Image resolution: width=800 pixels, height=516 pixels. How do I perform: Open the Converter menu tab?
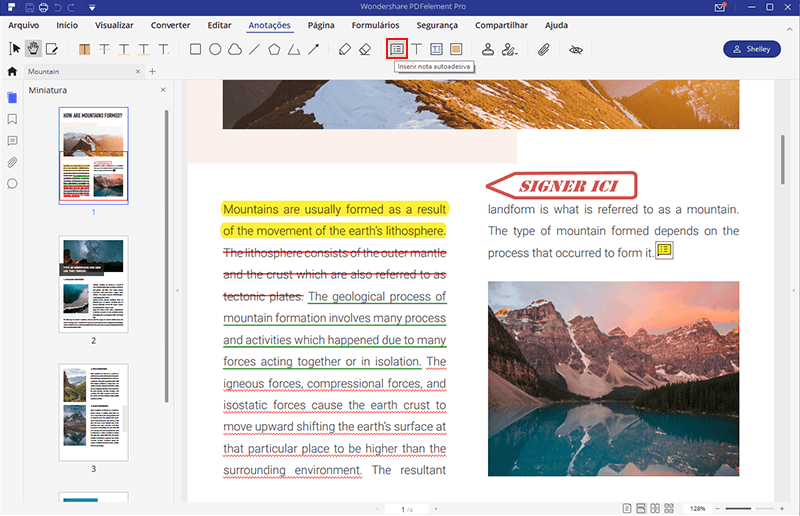pos(170,24)
